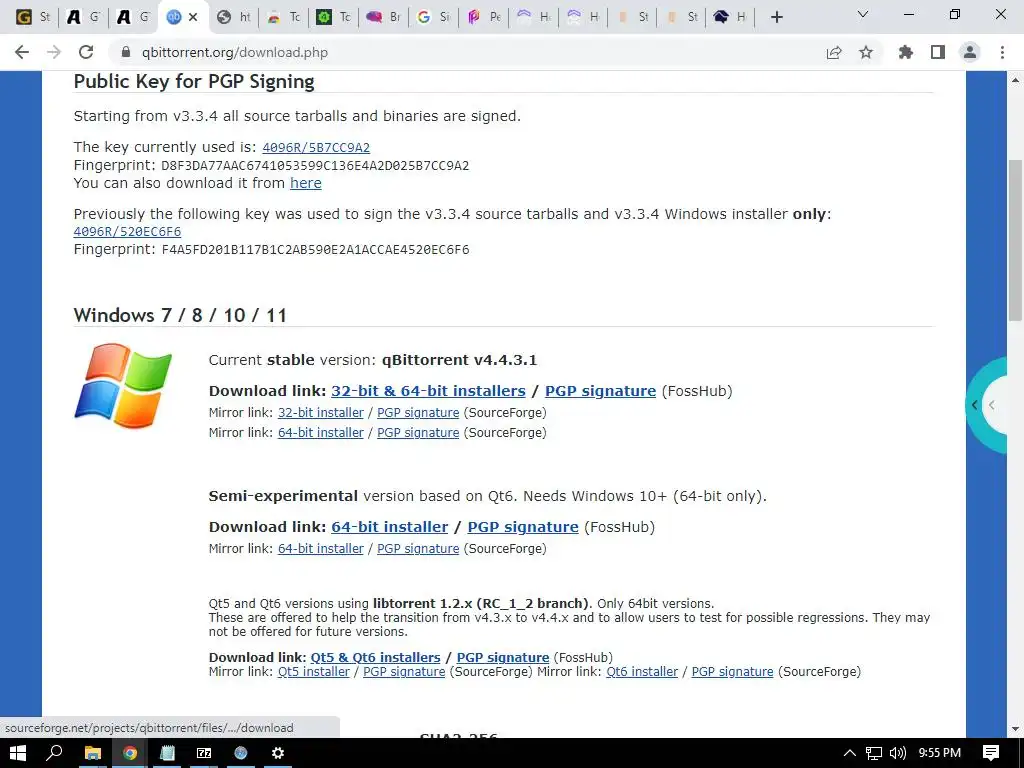Open the Windows Start menu
Image resolution: width=1024 pixels, height=768 pixels.
17,753
